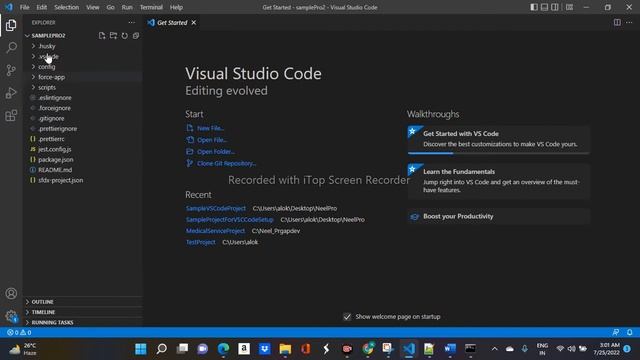Image resolution: width=640 pixels, height=360 pixels.
Task: Expand the .vscode folder
Action: (x=82, y=56)
